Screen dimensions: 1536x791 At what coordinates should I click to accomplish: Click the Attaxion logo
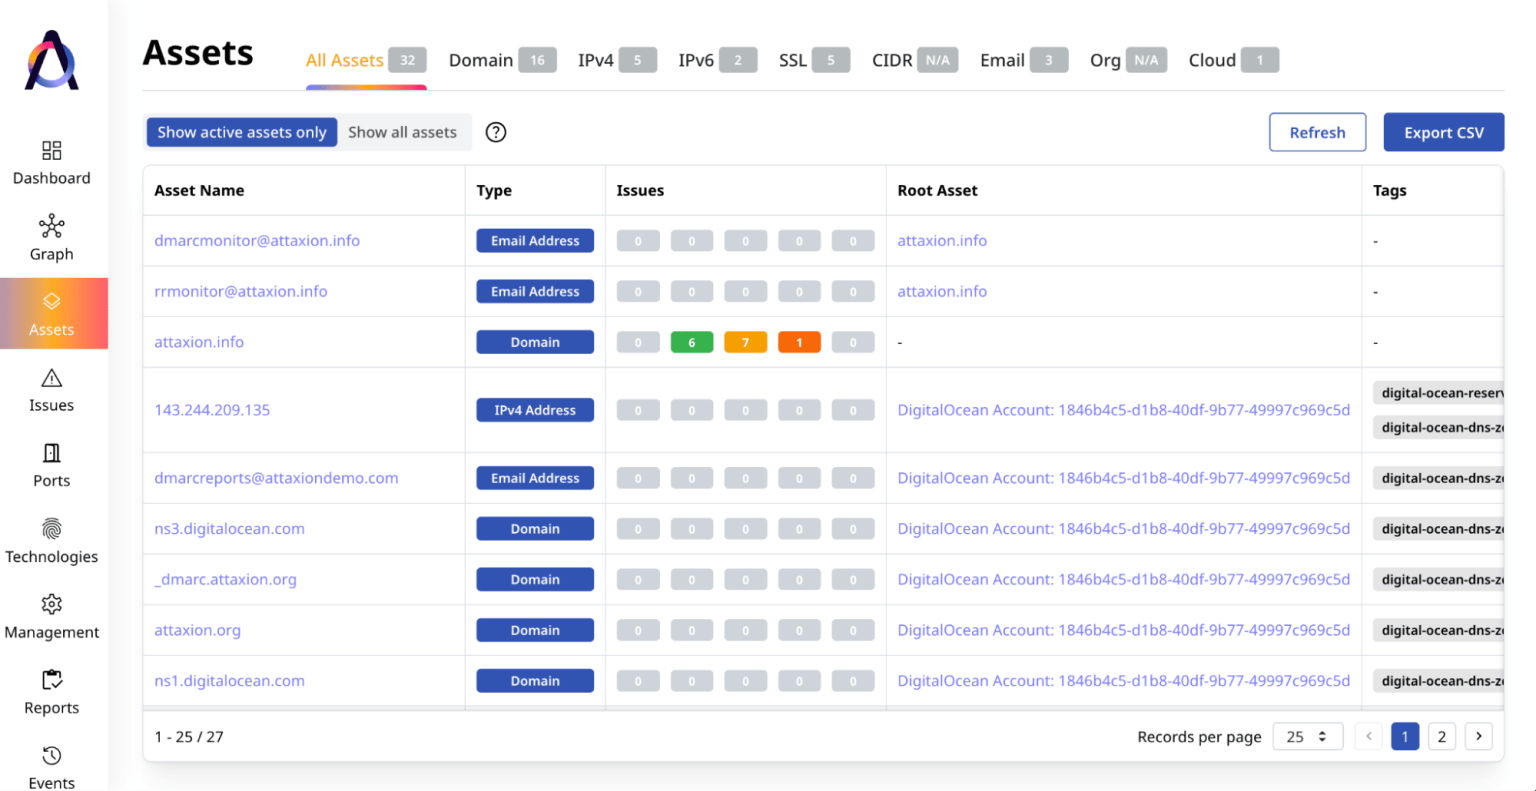click(x=51, y=60)
